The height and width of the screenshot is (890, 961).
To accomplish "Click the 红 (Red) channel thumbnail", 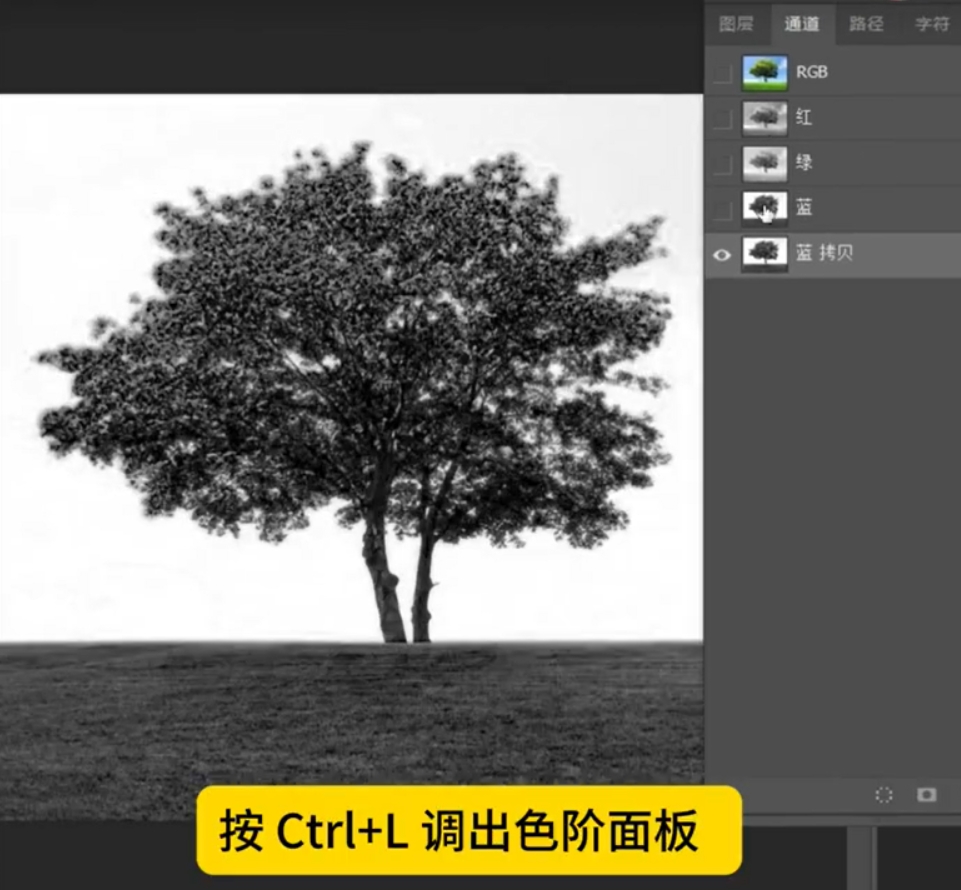I will (764, 117).
